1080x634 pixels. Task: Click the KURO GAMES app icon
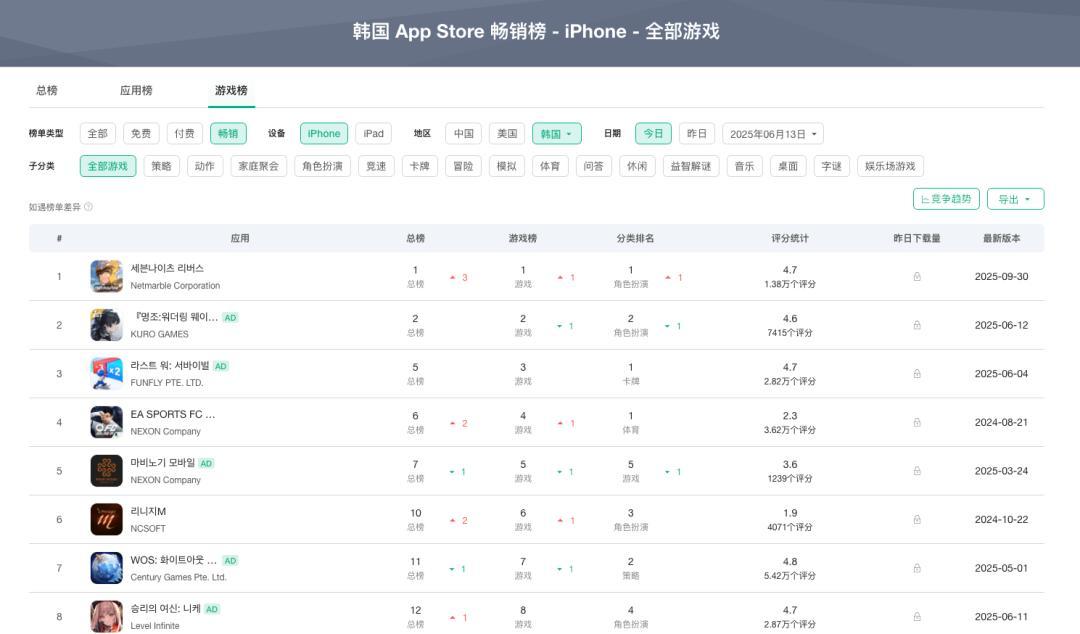[x=106, y=325]
